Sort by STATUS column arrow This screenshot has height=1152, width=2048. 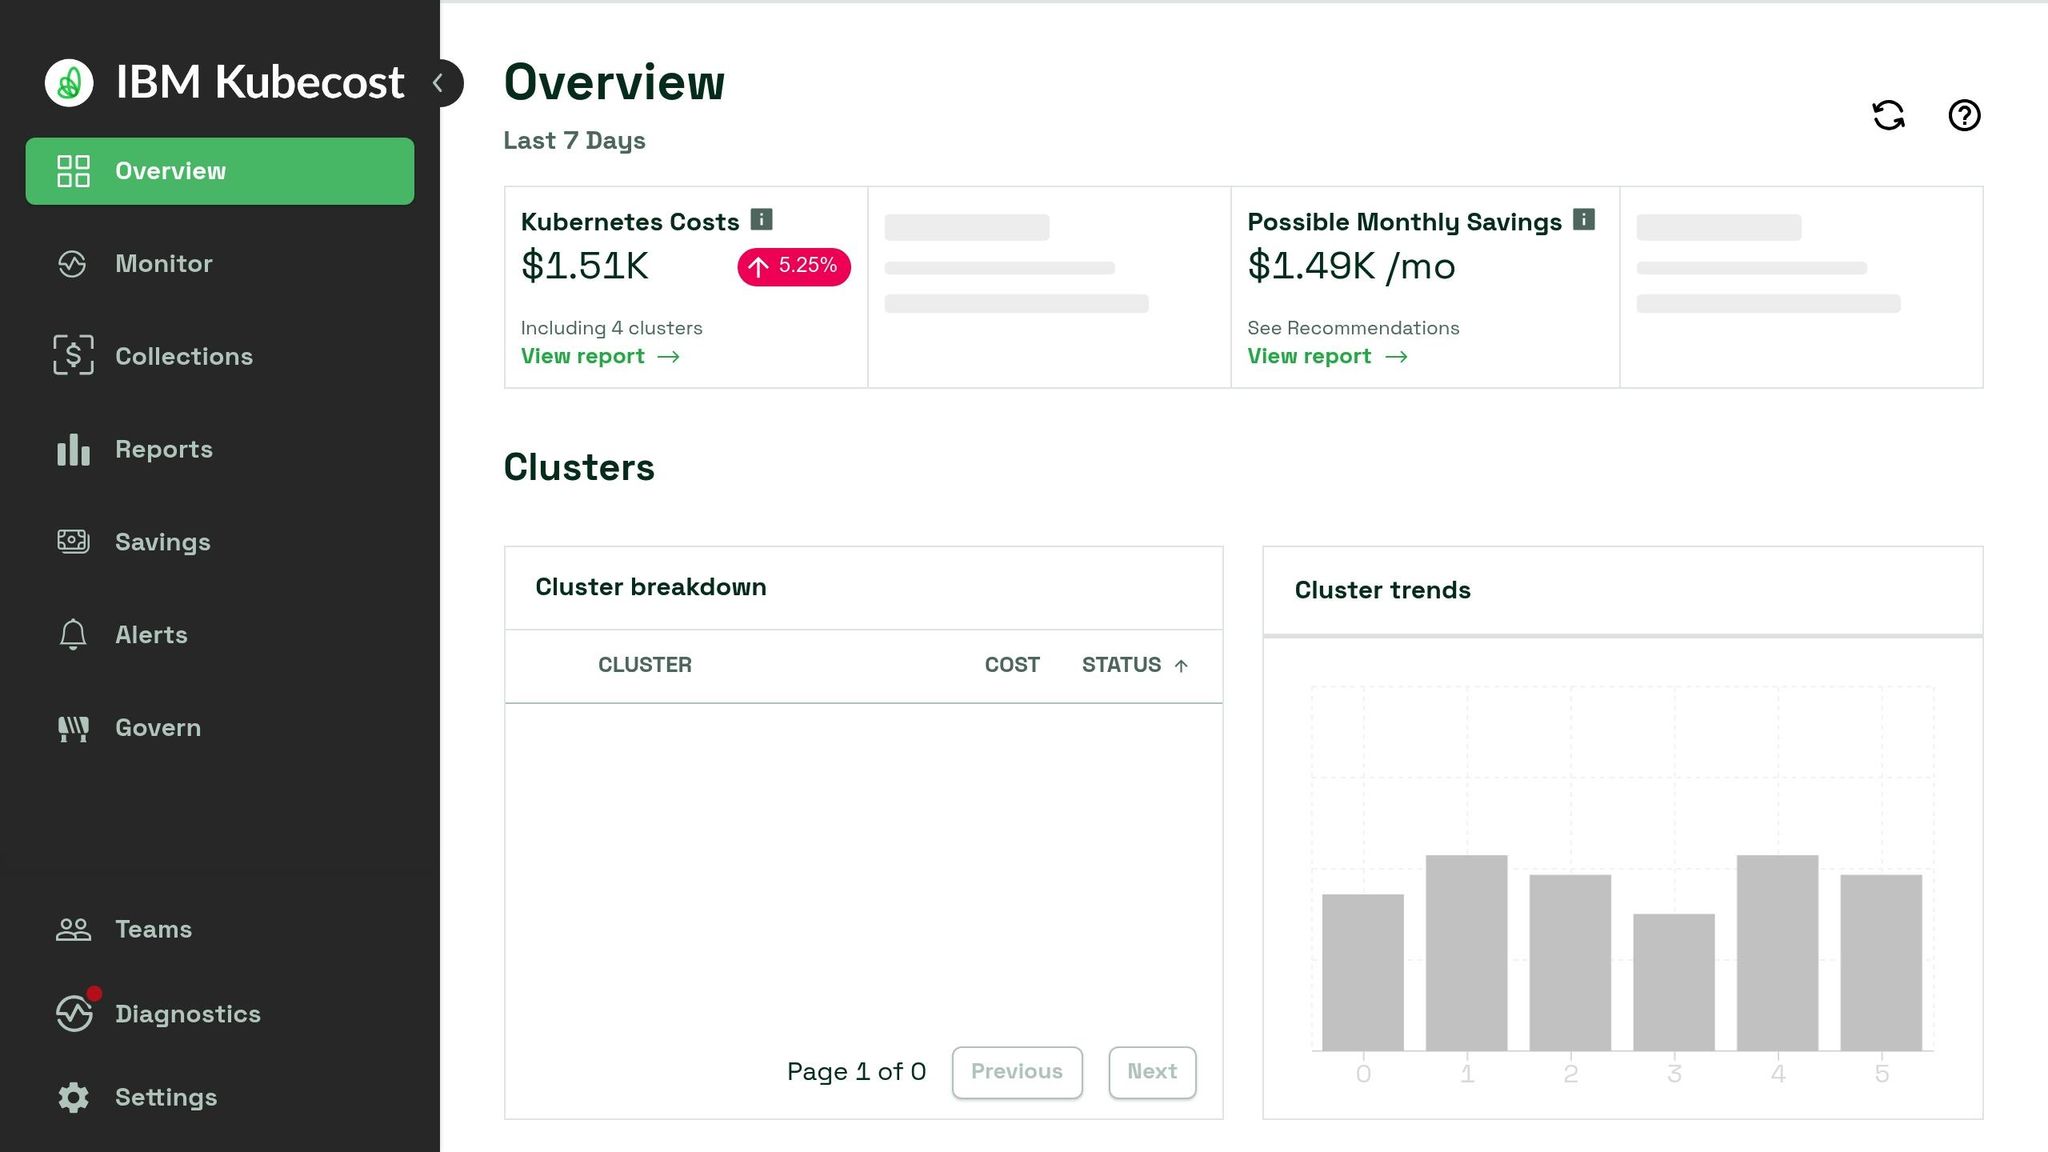click(1181, 666)
